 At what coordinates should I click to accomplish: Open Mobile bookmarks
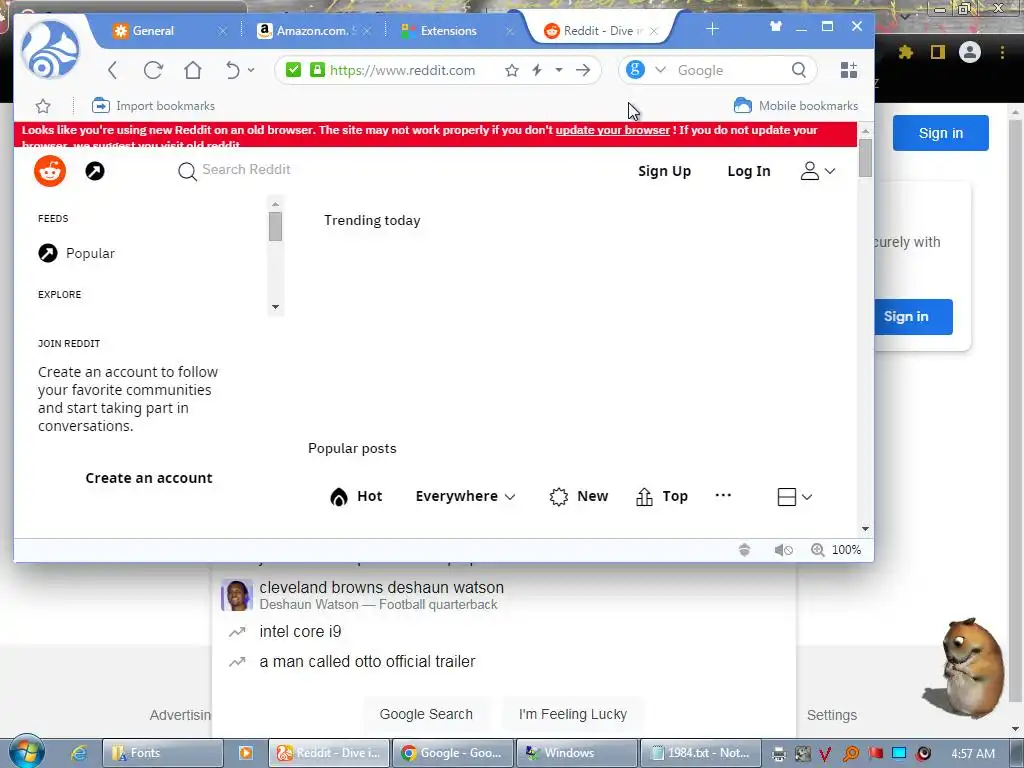point(796,106)
